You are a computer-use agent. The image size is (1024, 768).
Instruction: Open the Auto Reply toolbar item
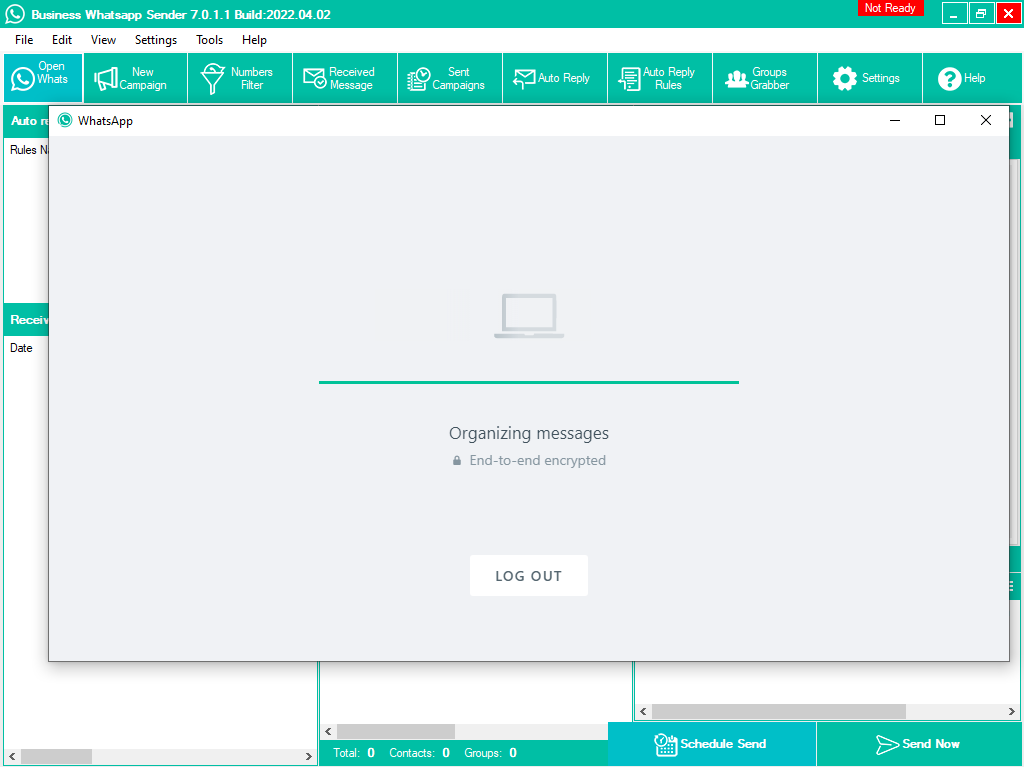555,78
